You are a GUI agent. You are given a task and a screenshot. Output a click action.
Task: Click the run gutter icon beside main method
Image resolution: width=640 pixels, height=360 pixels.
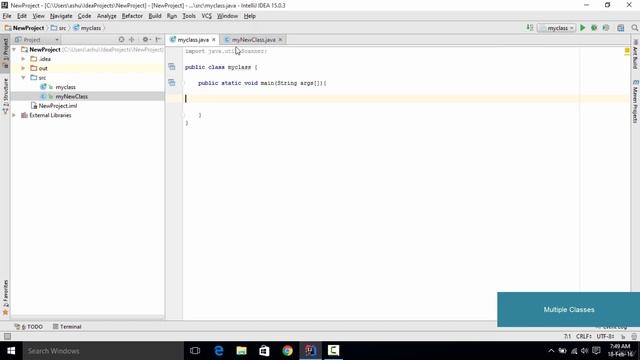click(172, 82)
